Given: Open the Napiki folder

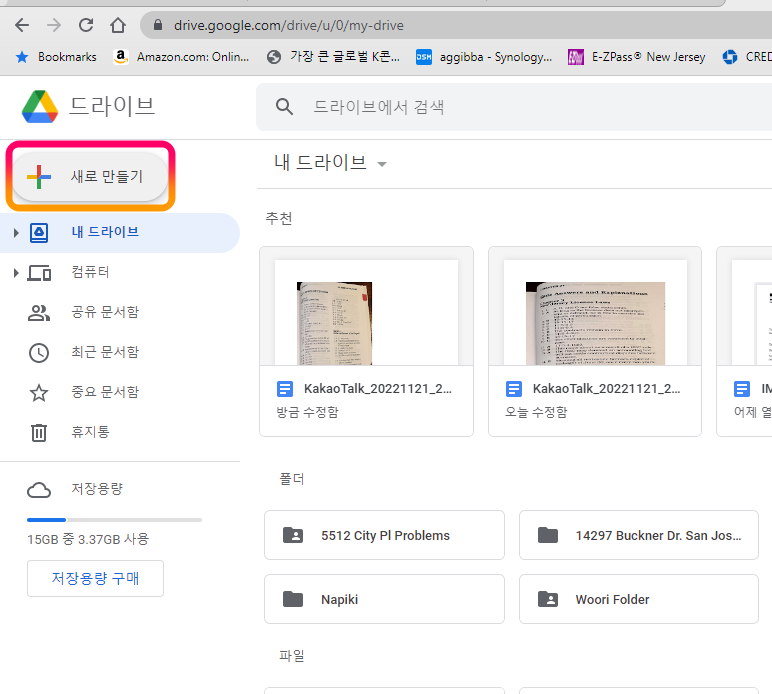Looking at the screenshot, I should (385, 599).
